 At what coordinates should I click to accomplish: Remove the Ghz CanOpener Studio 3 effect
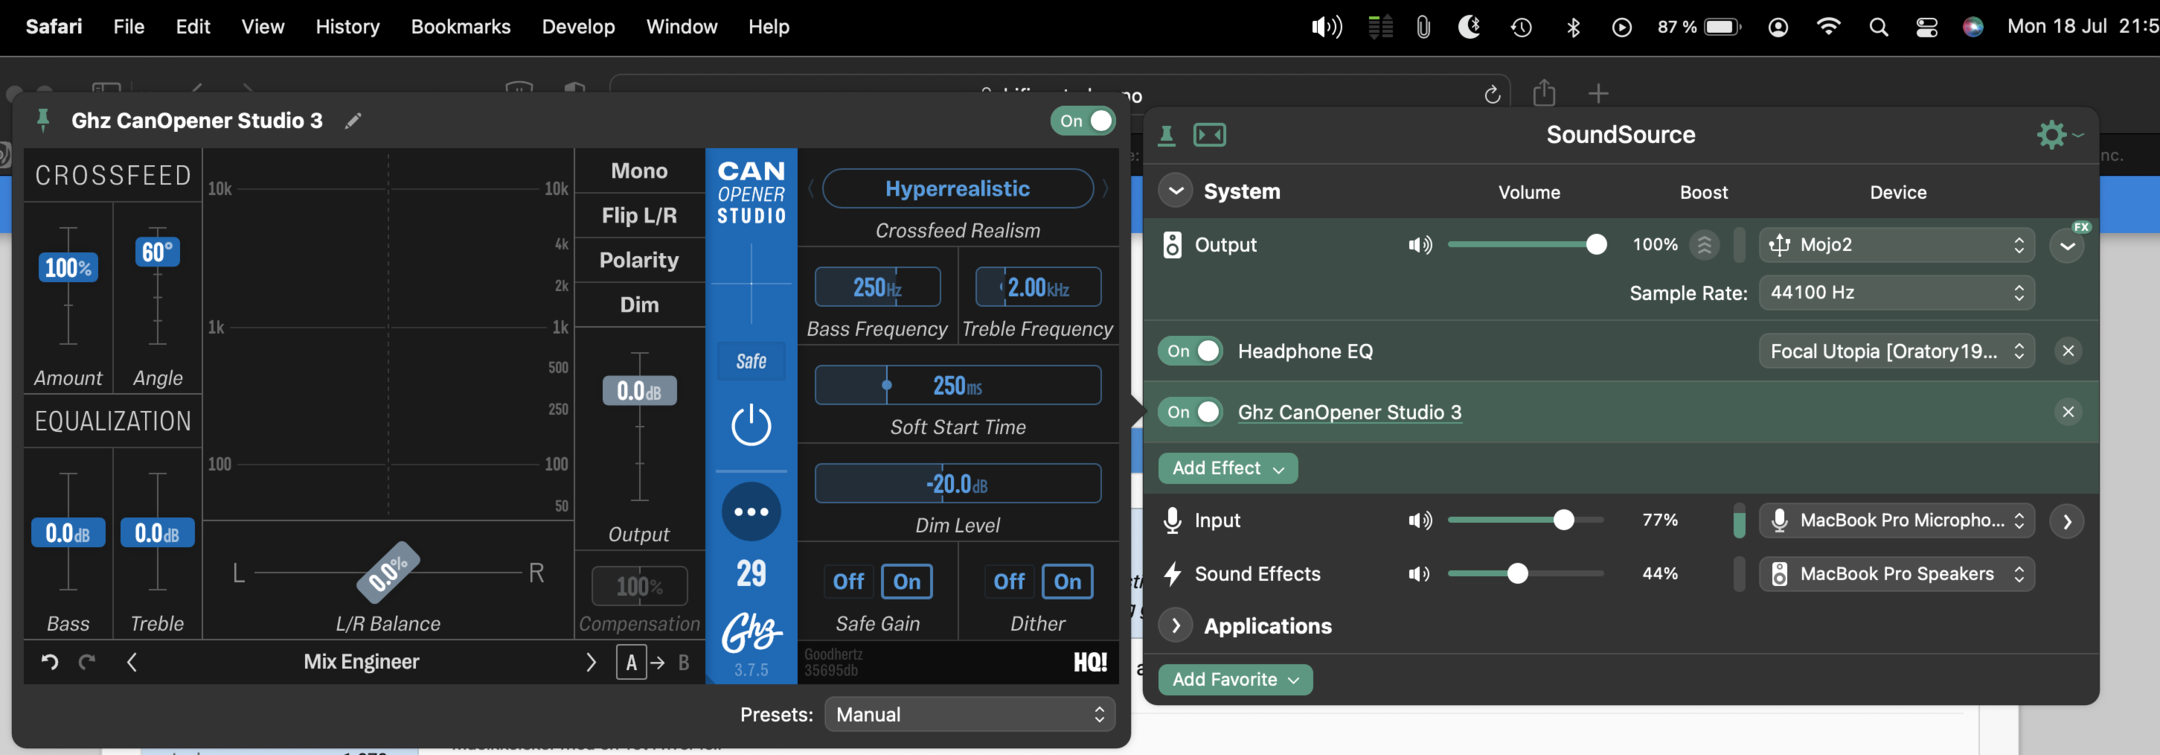2068,412
